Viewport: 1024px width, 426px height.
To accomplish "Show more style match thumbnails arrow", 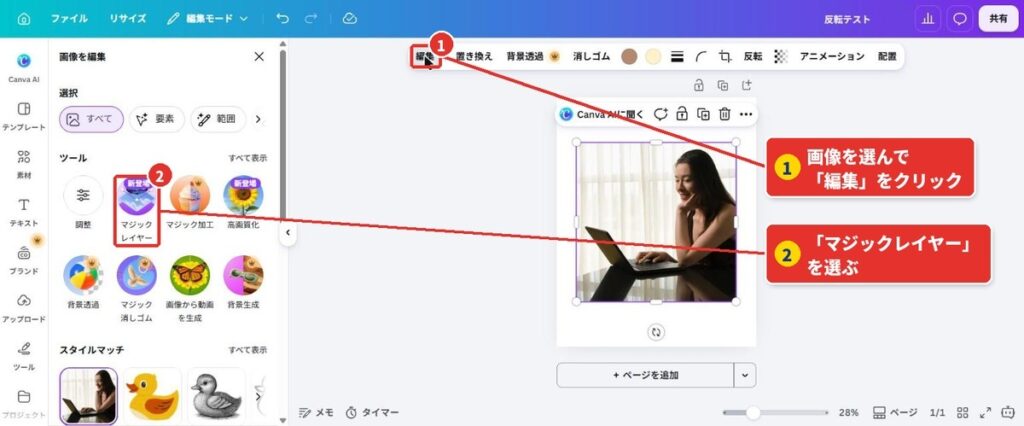I will click(x=258, y=396).
